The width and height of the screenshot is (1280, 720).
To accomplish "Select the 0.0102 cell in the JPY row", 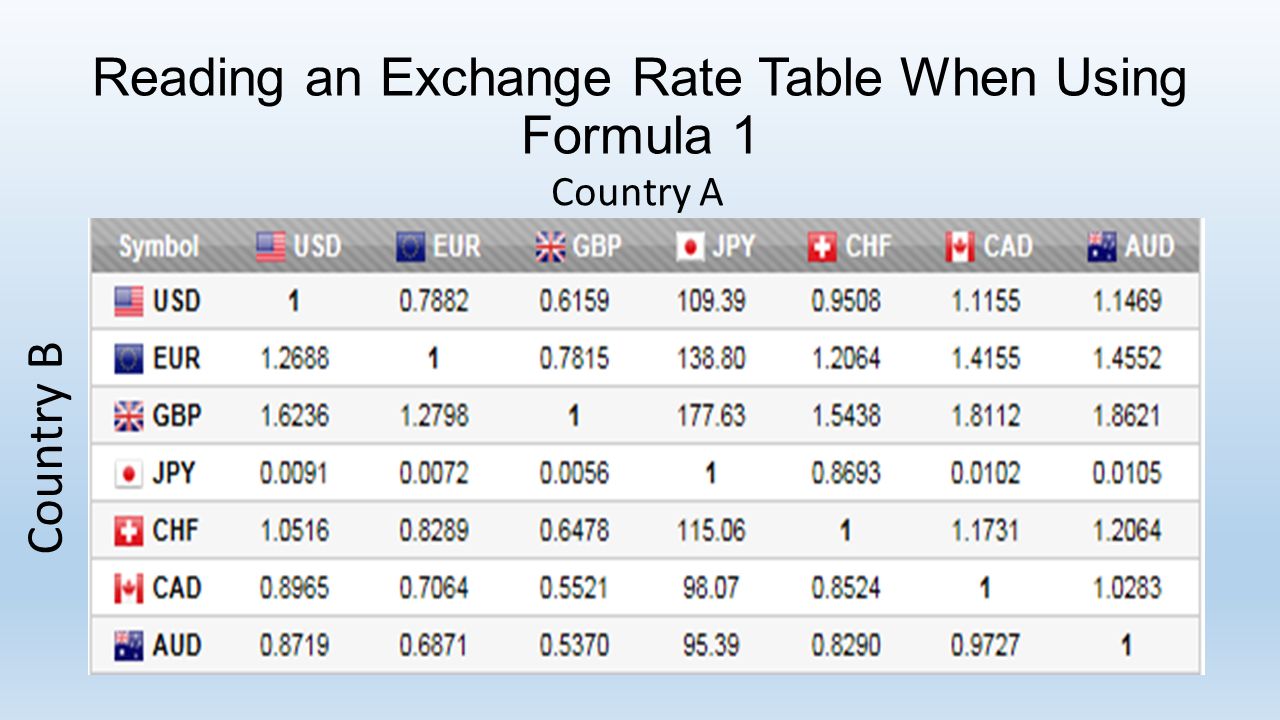I will [x=985, y=473].
